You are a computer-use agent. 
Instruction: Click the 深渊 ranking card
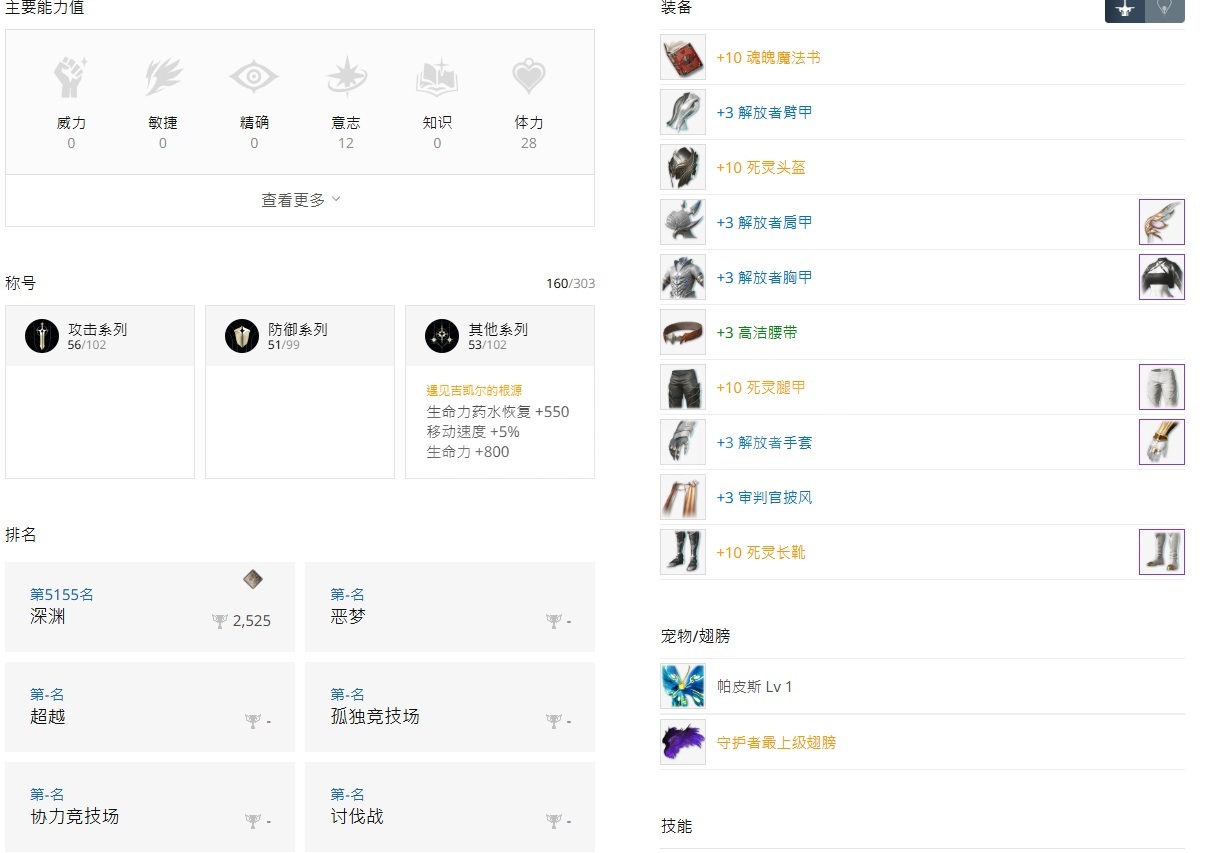(x=150, y=607)
